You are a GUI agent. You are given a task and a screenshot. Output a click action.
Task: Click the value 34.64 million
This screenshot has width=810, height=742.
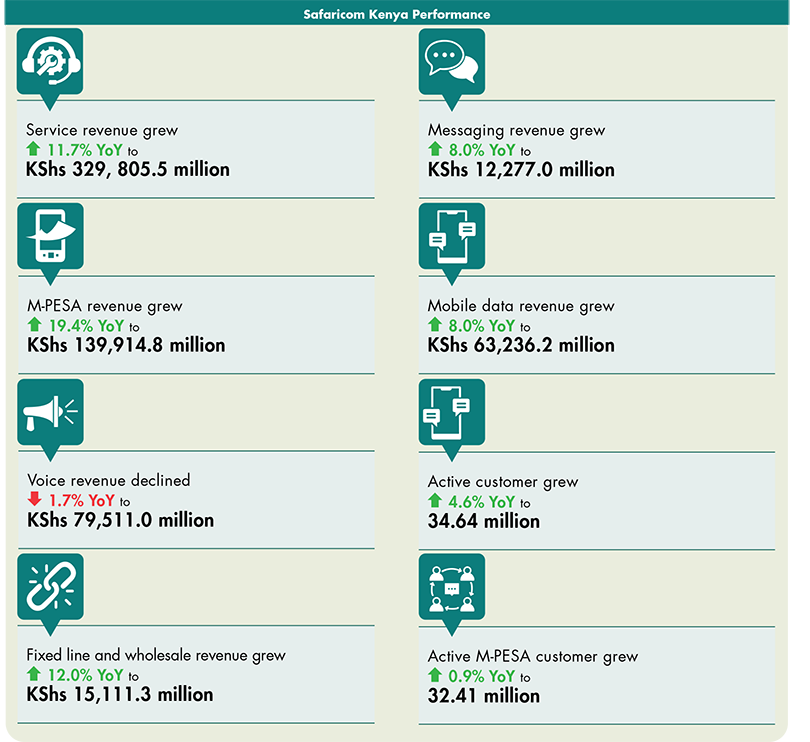point(484,521)
